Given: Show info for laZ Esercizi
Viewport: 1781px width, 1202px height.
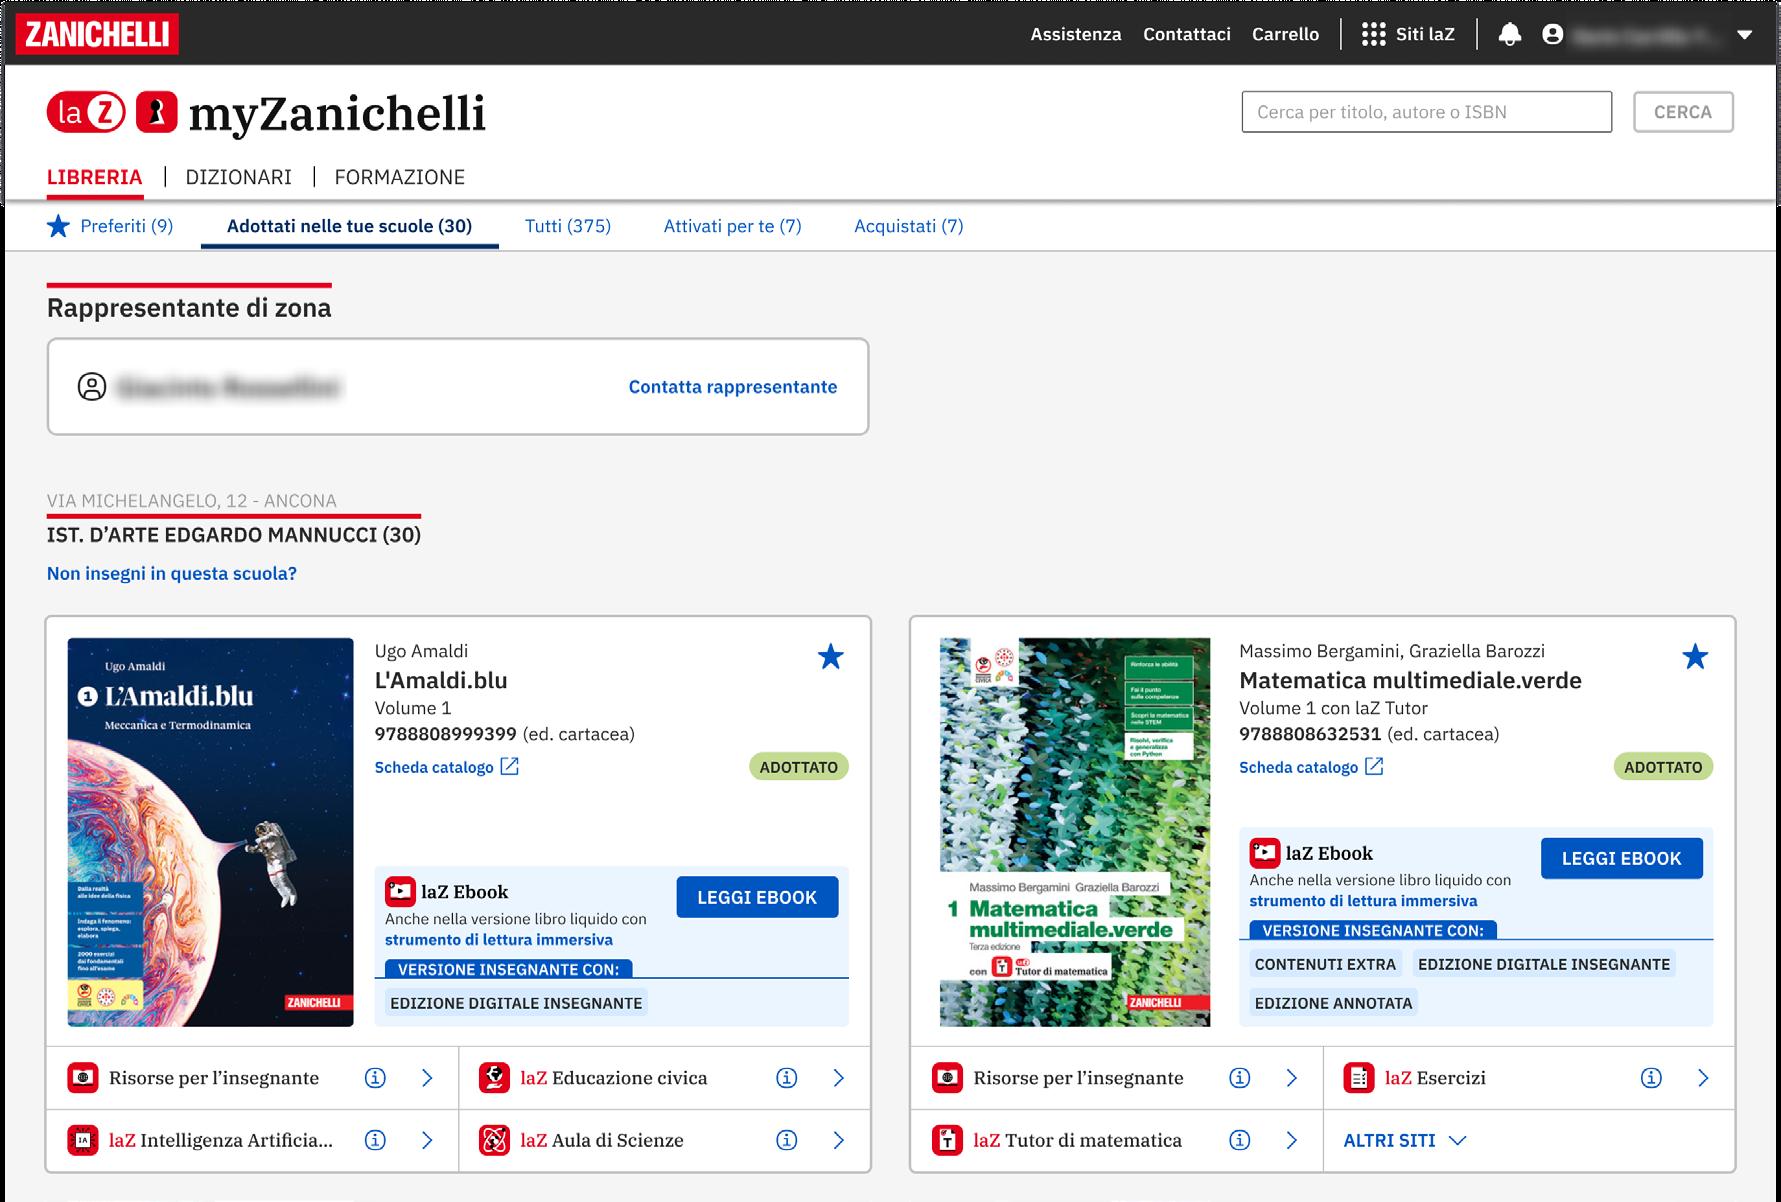Looking at the screenshot, I should click(1651, 1078).
